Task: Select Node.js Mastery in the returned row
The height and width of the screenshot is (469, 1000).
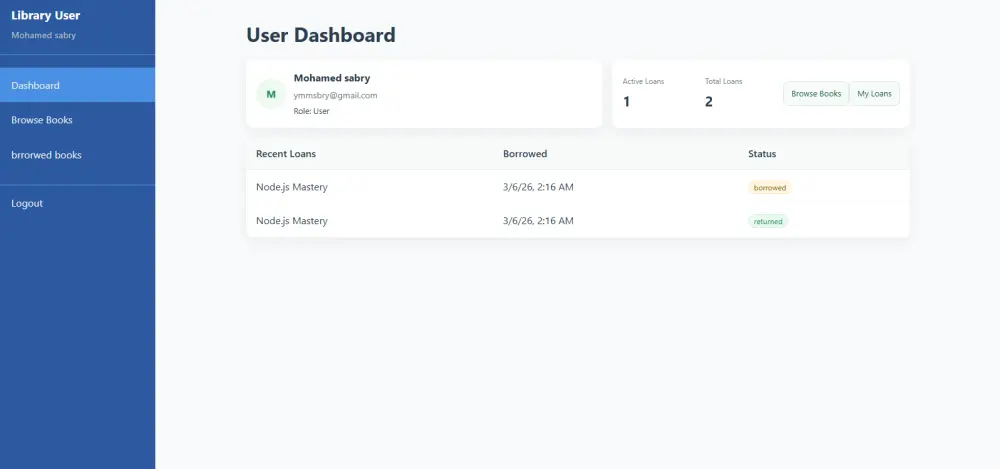Action: [292, 221]
